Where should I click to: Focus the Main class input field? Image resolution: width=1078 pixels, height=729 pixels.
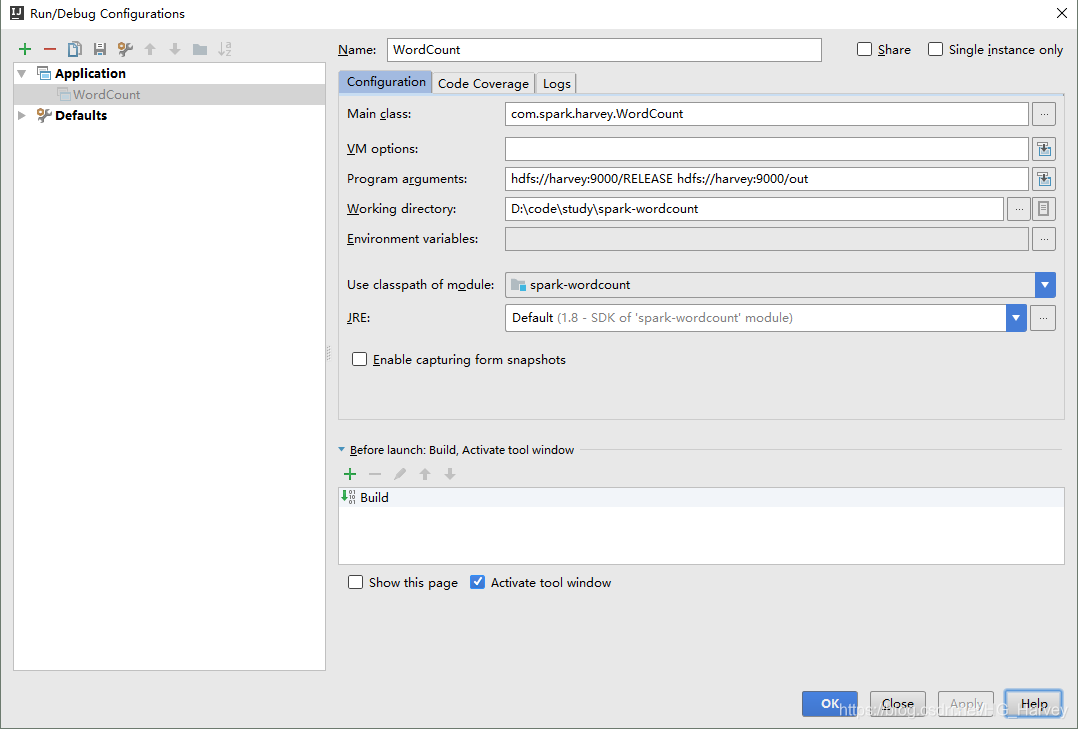[x=767, y=114]
